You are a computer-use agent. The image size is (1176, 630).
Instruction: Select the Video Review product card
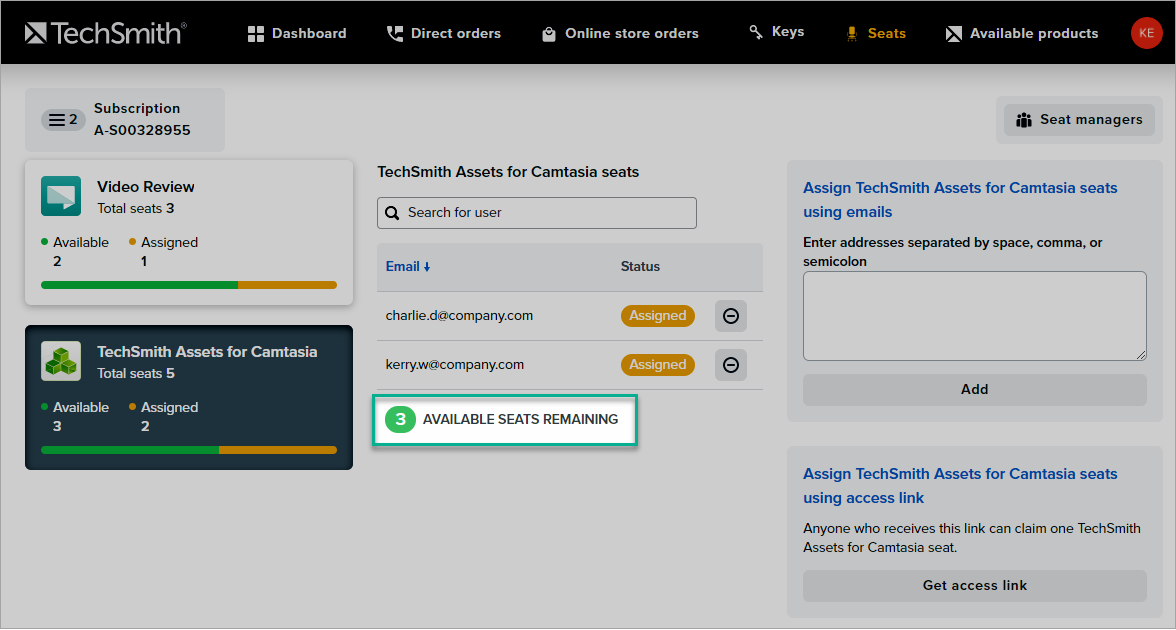pos(189,232)
